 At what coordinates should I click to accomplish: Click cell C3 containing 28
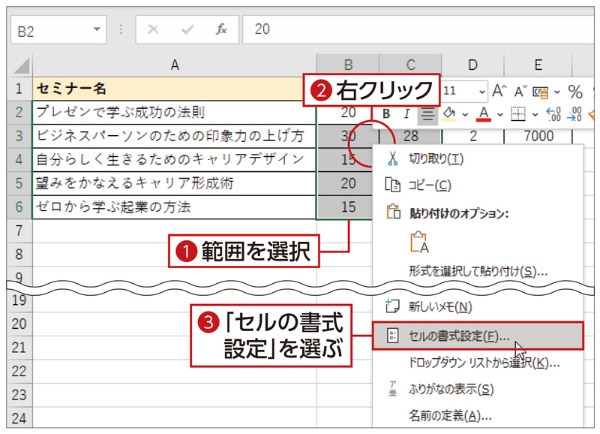point(411,136)
